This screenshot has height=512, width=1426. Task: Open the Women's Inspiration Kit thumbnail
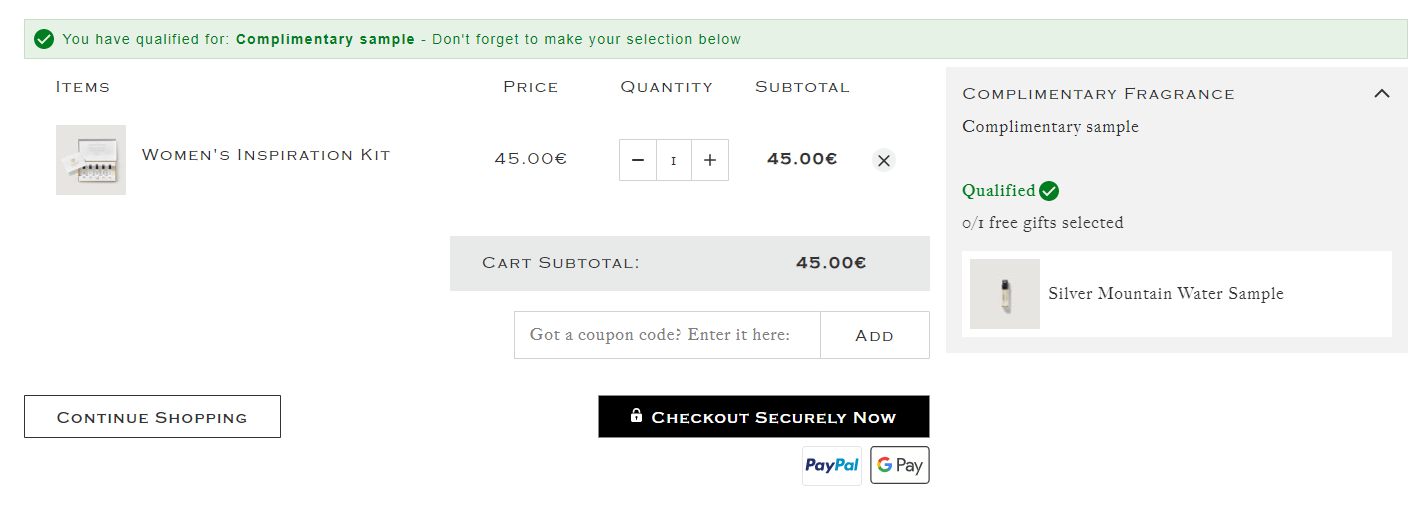(x=91, y=160)
